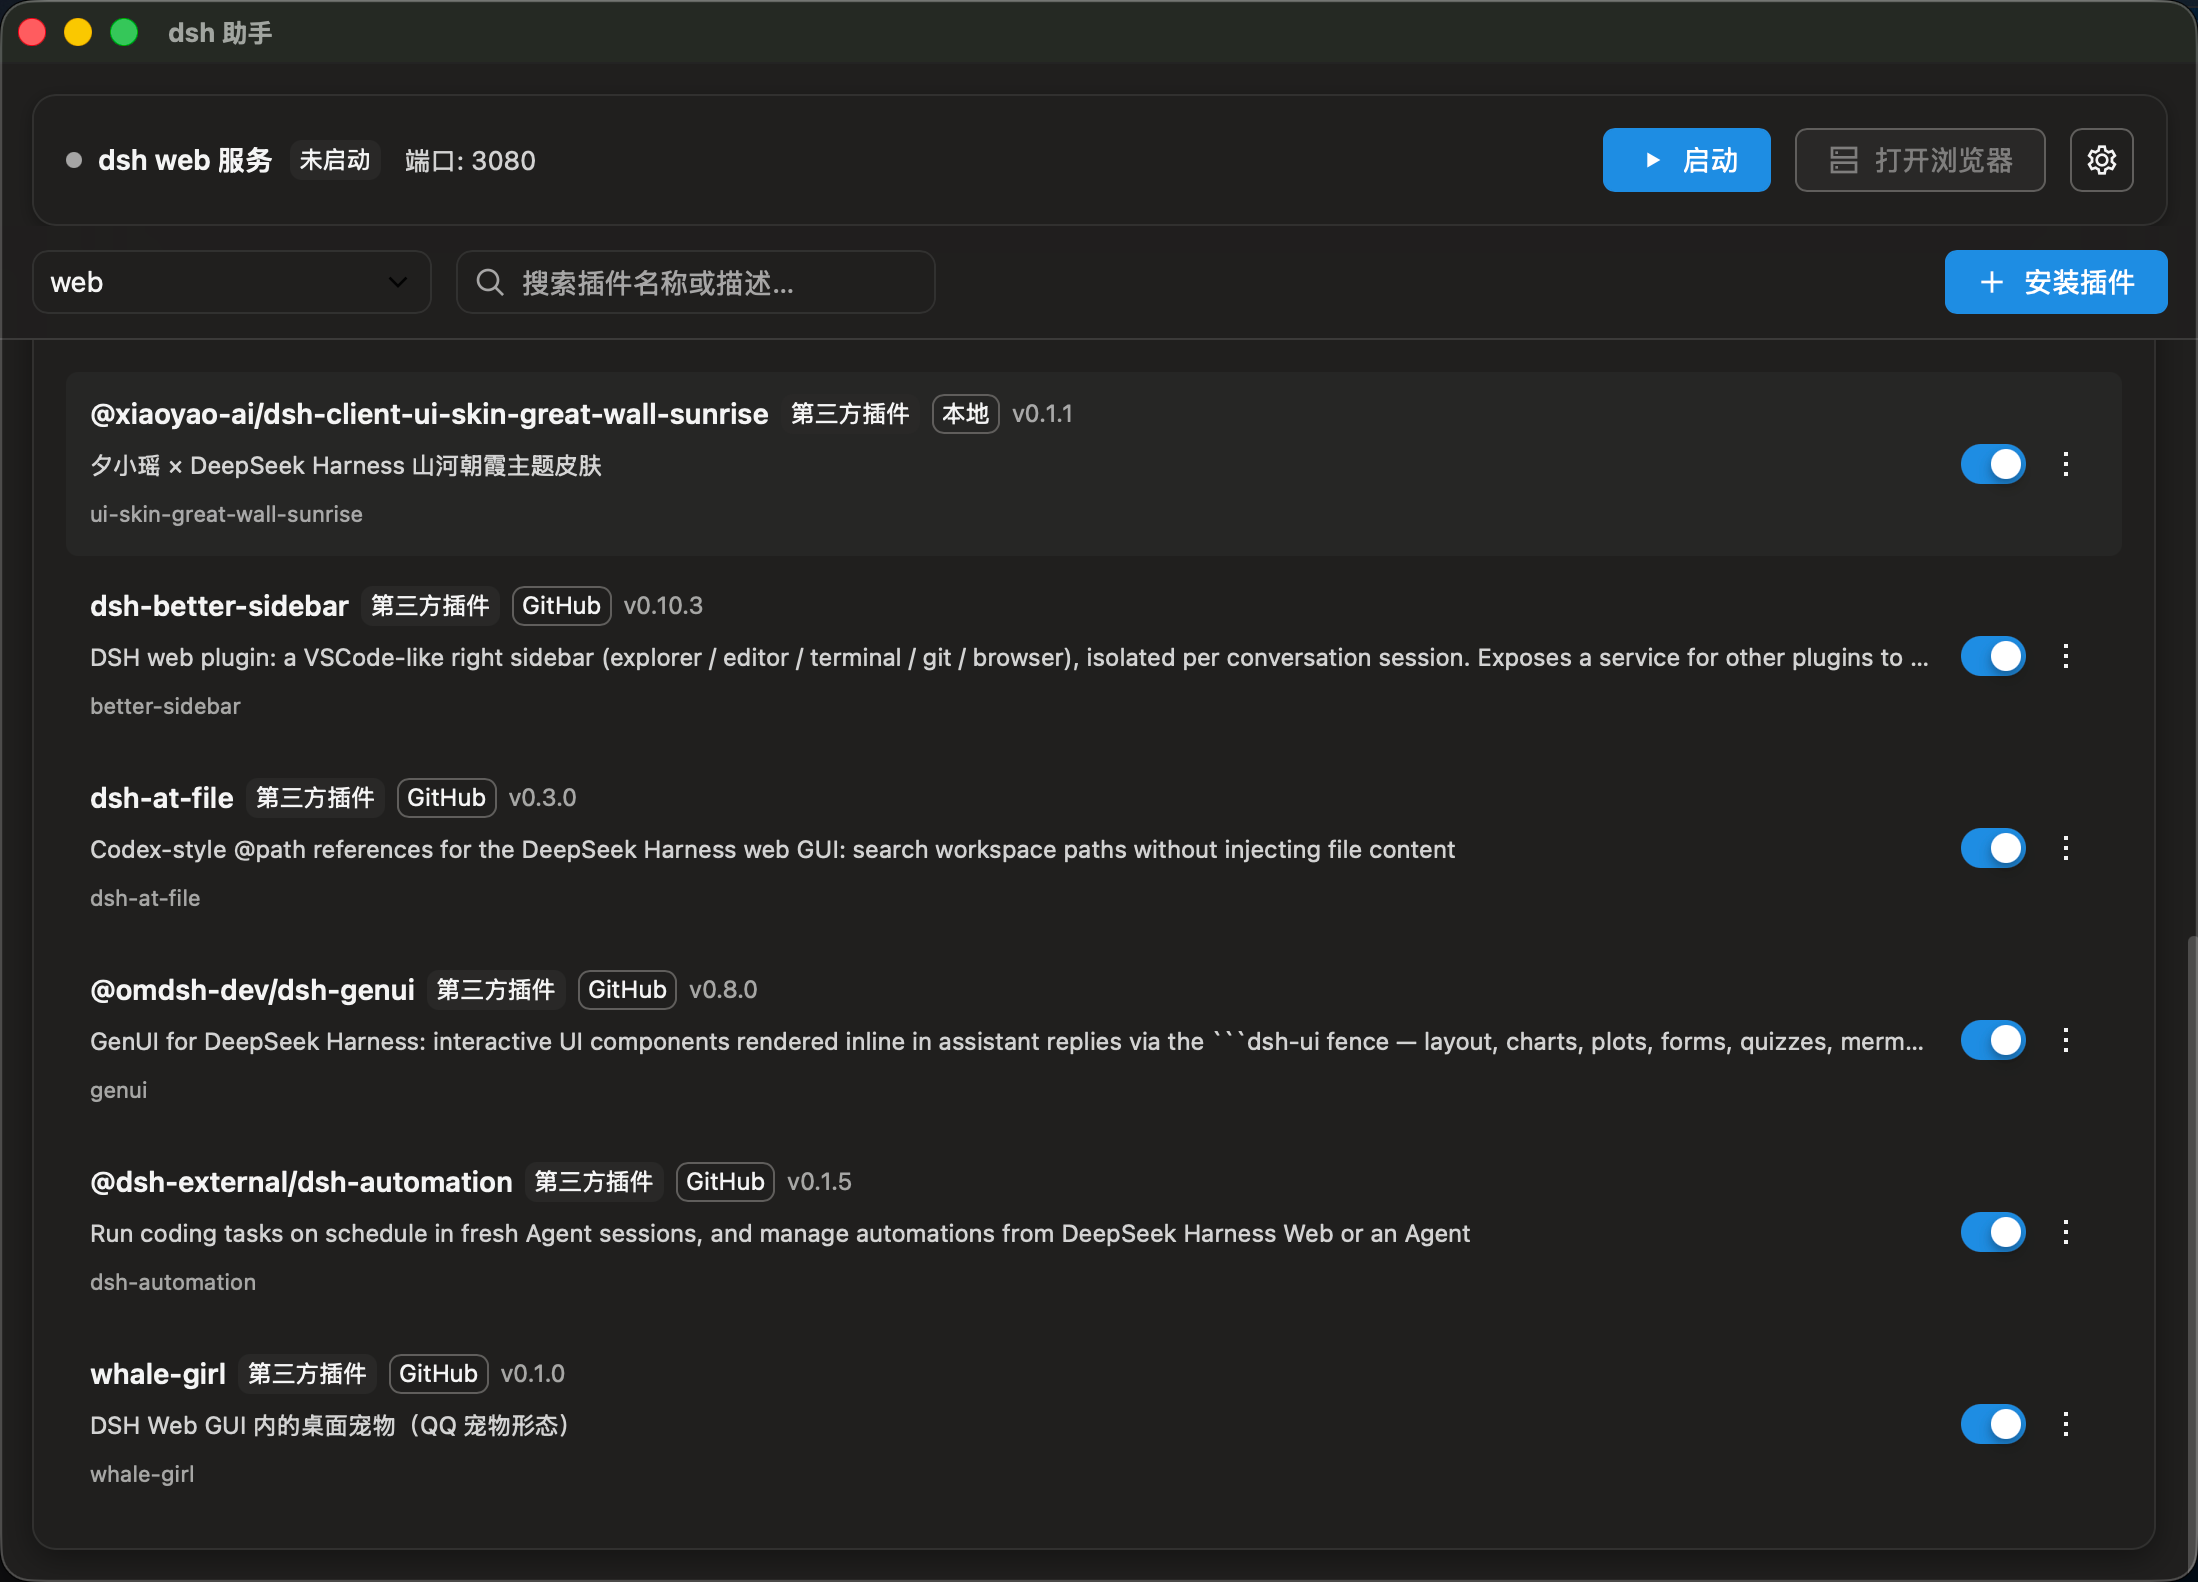
Task: Click the Codex-style @path references description
Action: [772, 850]
